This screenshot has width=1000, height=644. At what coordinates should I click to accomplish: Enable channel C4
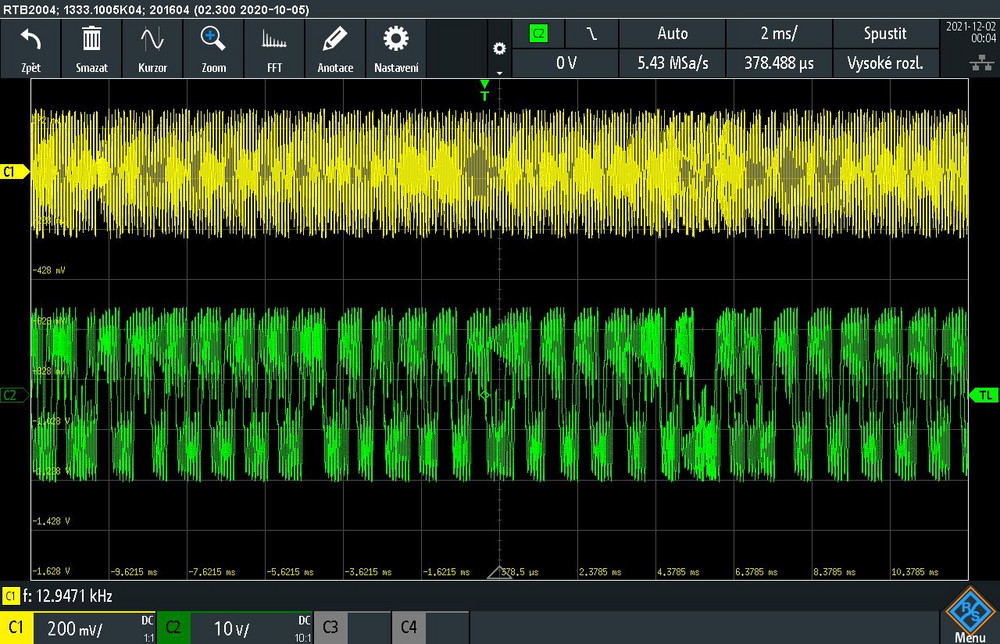[409, 628]
